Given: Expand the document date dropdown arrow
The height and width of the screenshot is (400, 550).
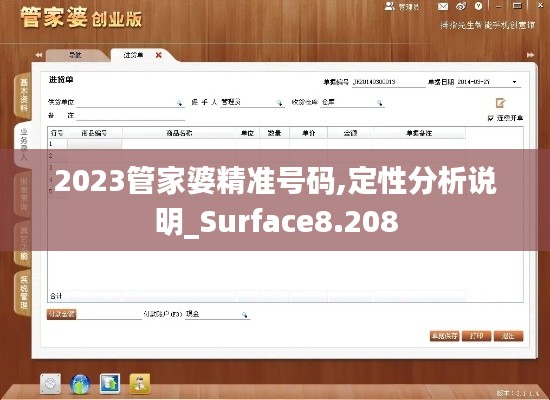Looking at the screenshot, I should (x=514, y=82).
